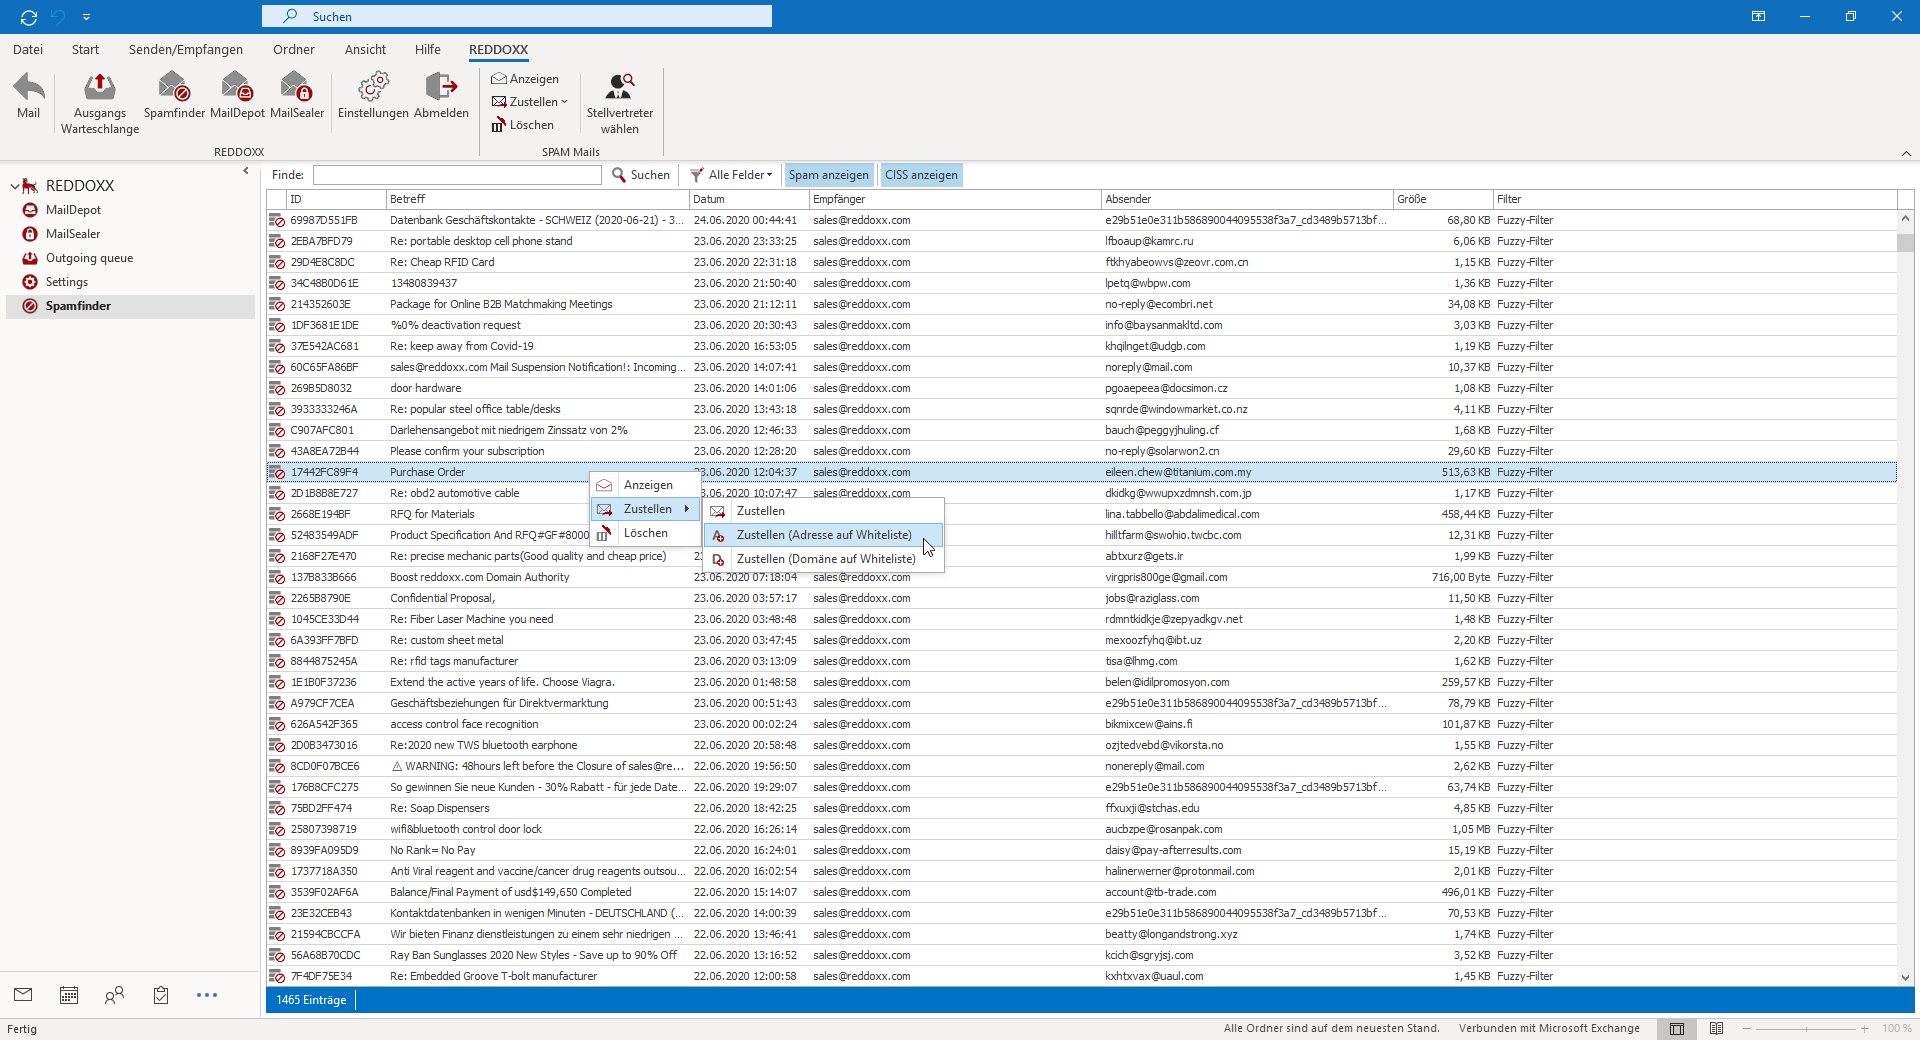1920x1040 pixels.
Task: Select Normal view in status bar
Action: pyautogui.click(x=1677, y=1028)
